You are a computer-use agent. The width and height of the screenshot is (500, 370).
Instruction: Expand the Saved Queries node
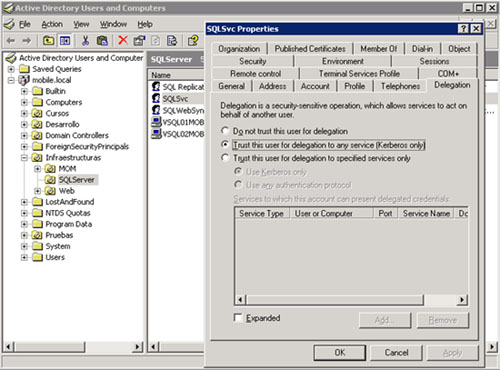coord(11,69)
